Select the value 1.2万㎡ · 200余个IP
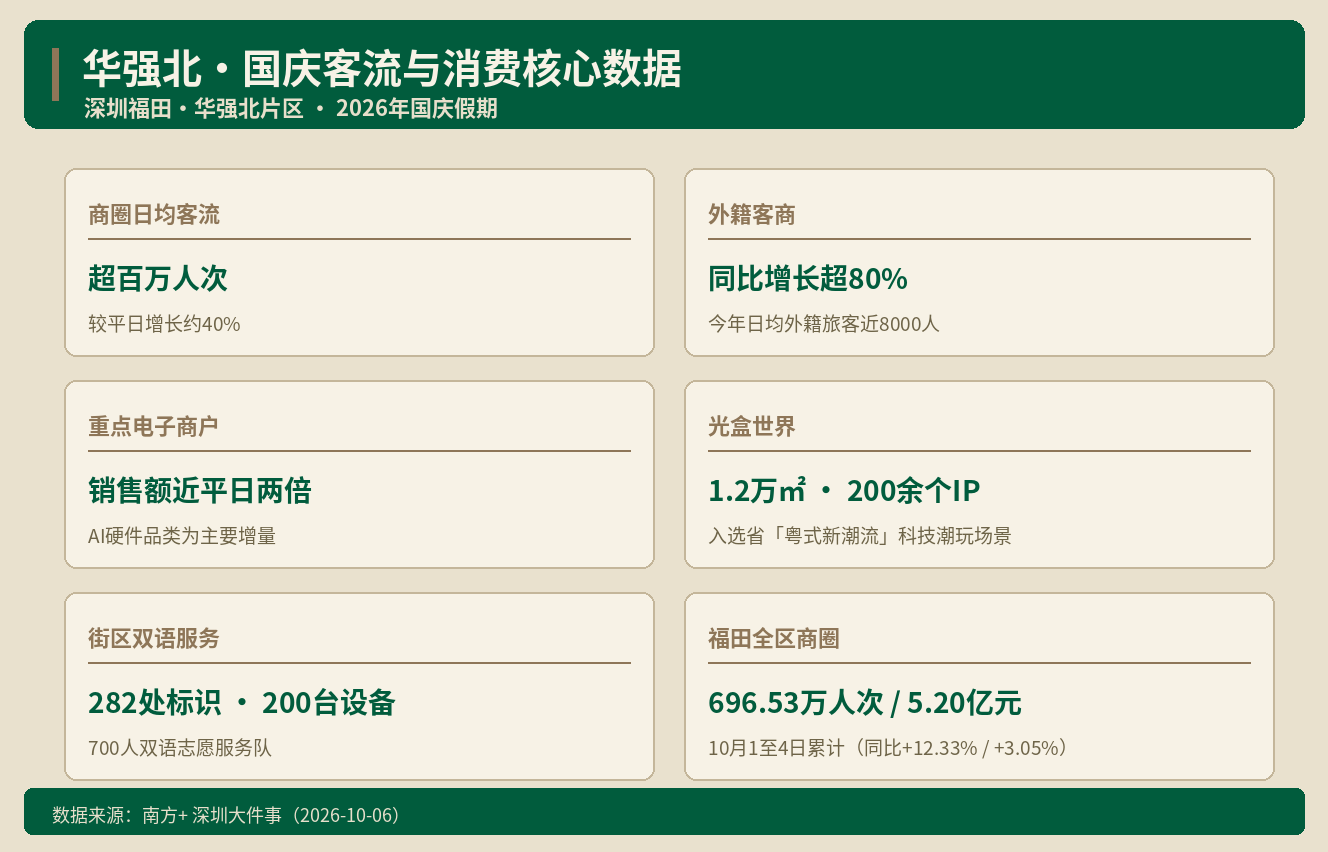Image resolution: width=1328 pixels, height=852 pixels. (x=844, y=491)
